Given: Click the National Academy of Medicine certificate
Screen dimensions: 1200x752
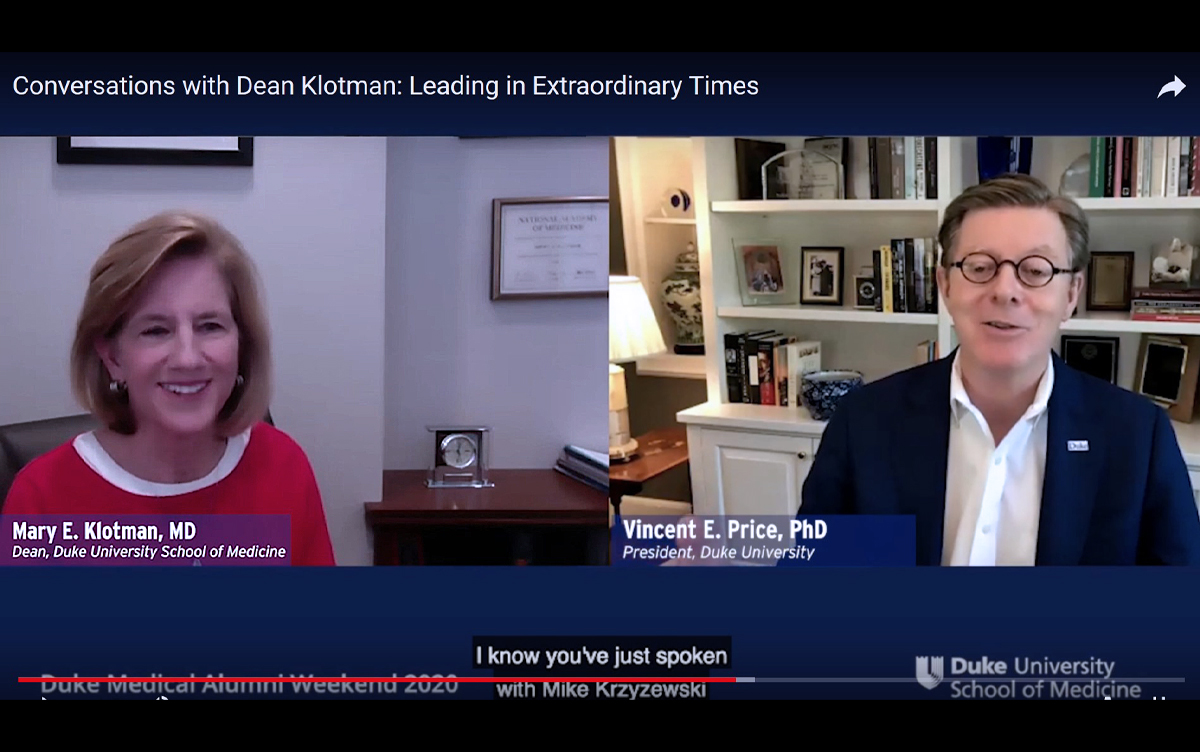Looking at the screenshot, I should click(549, 247).
